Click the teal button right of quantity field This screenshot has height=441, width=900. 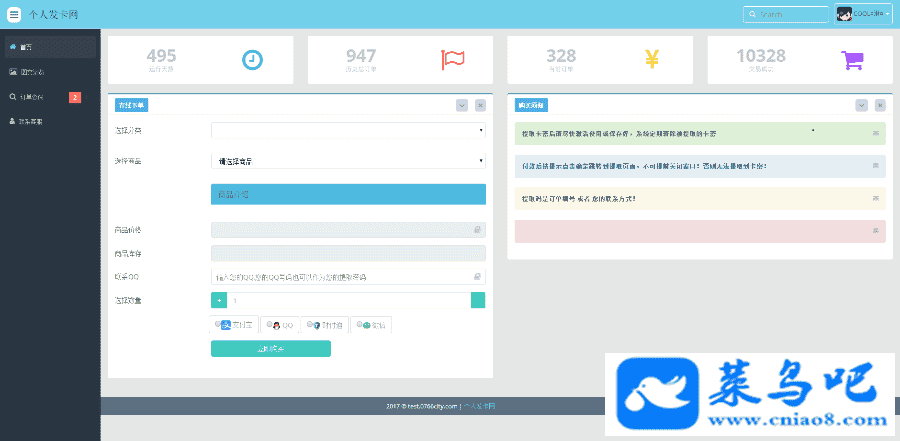click(478, 300)
